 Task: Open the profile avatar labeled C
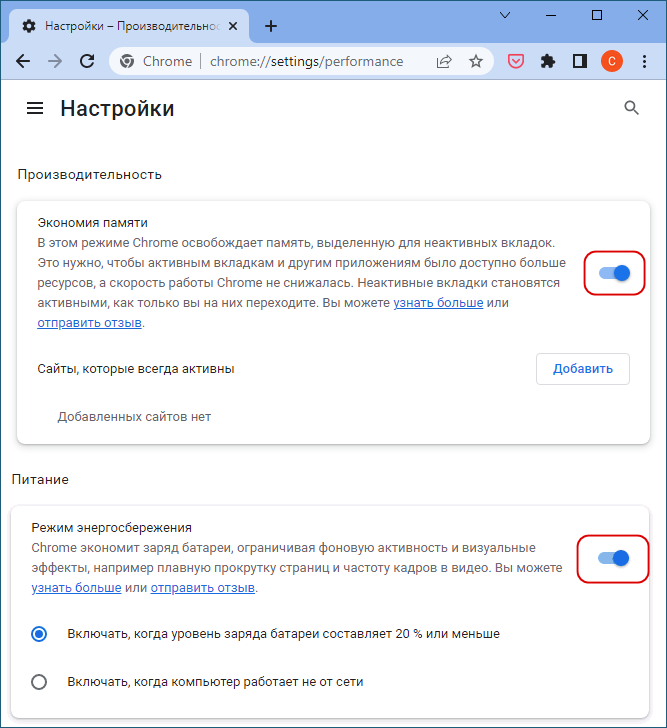click(x=612, y=61)
